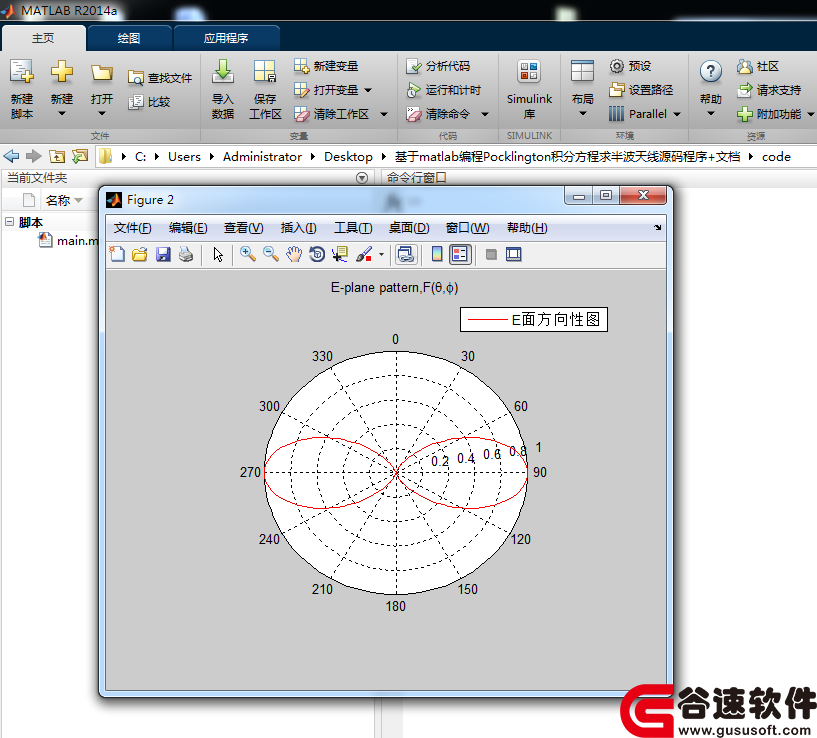Collapse the 脚本 group in Current Folder

coord(9,222)
